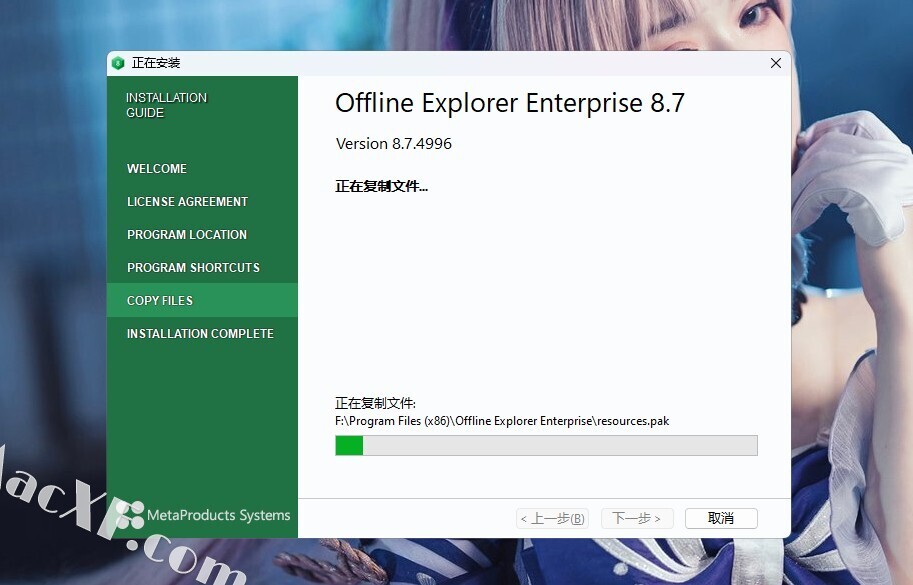Click the resources.pak file path text

click(502, 421)
